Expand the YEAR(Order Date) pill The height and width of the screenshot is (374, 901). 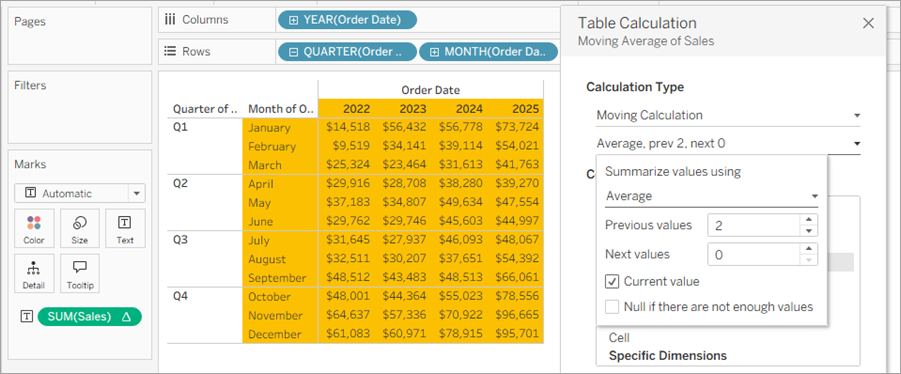click(x=294, y=20)
